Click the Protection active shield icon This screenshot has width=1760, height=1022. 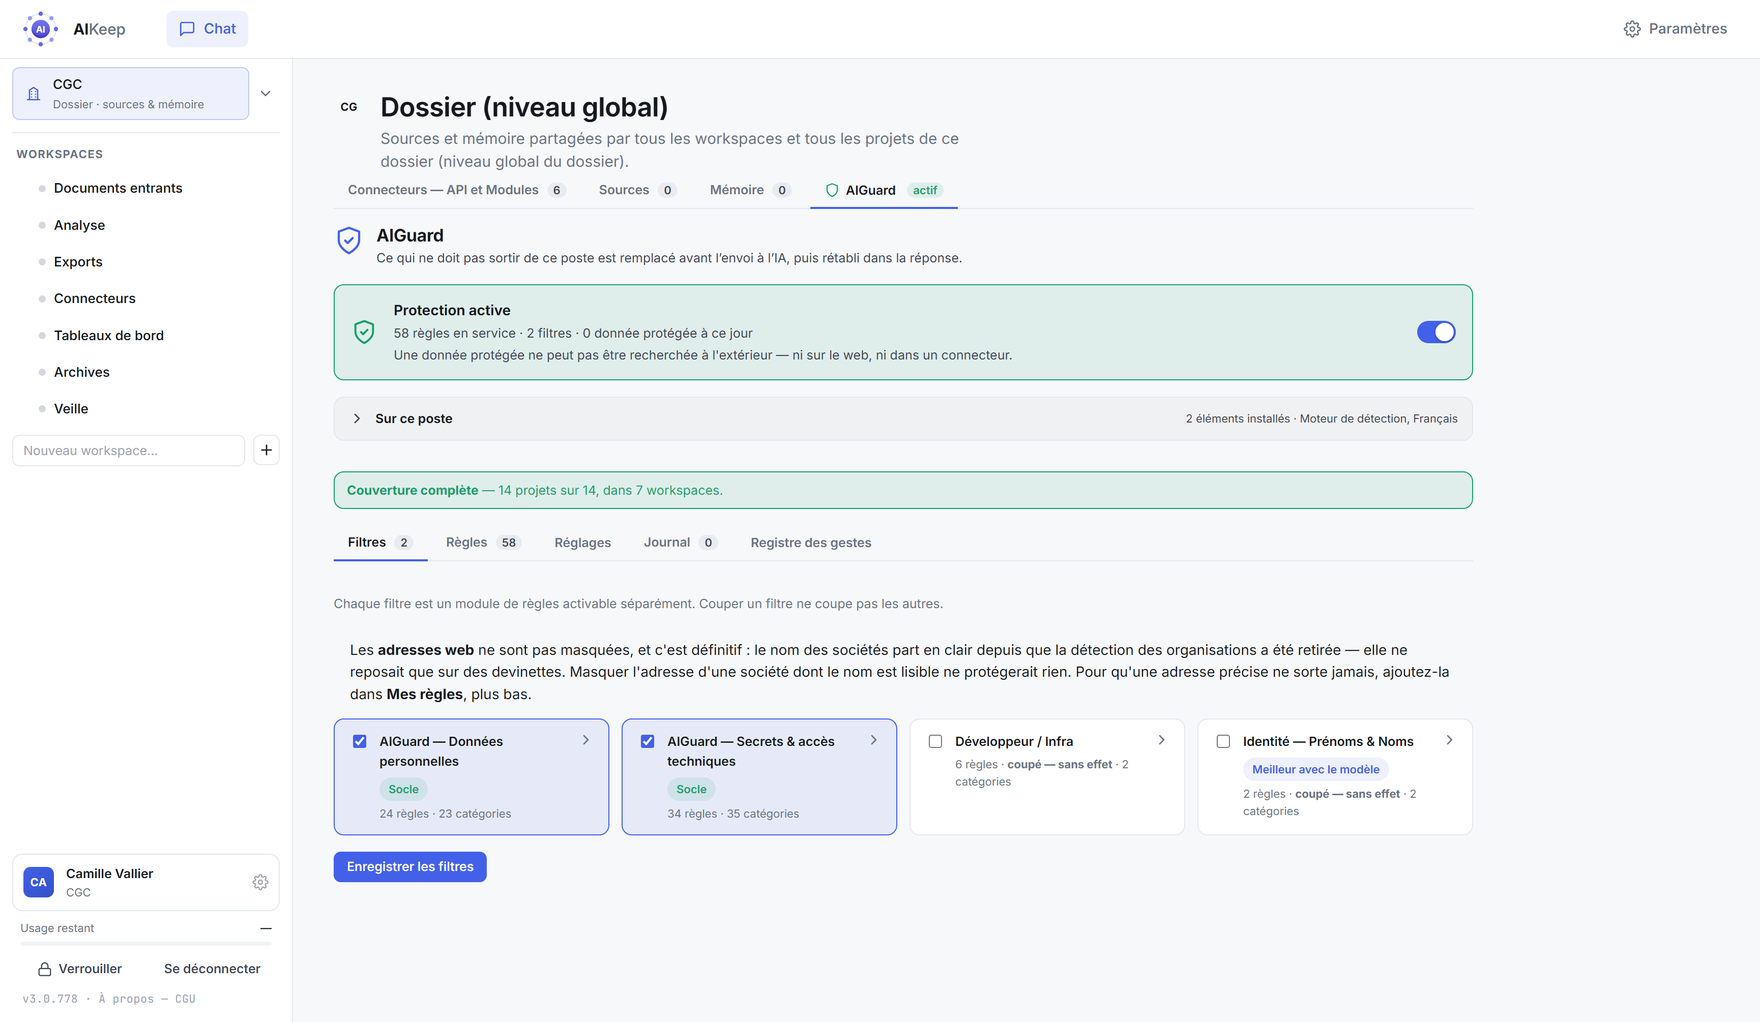364,332
